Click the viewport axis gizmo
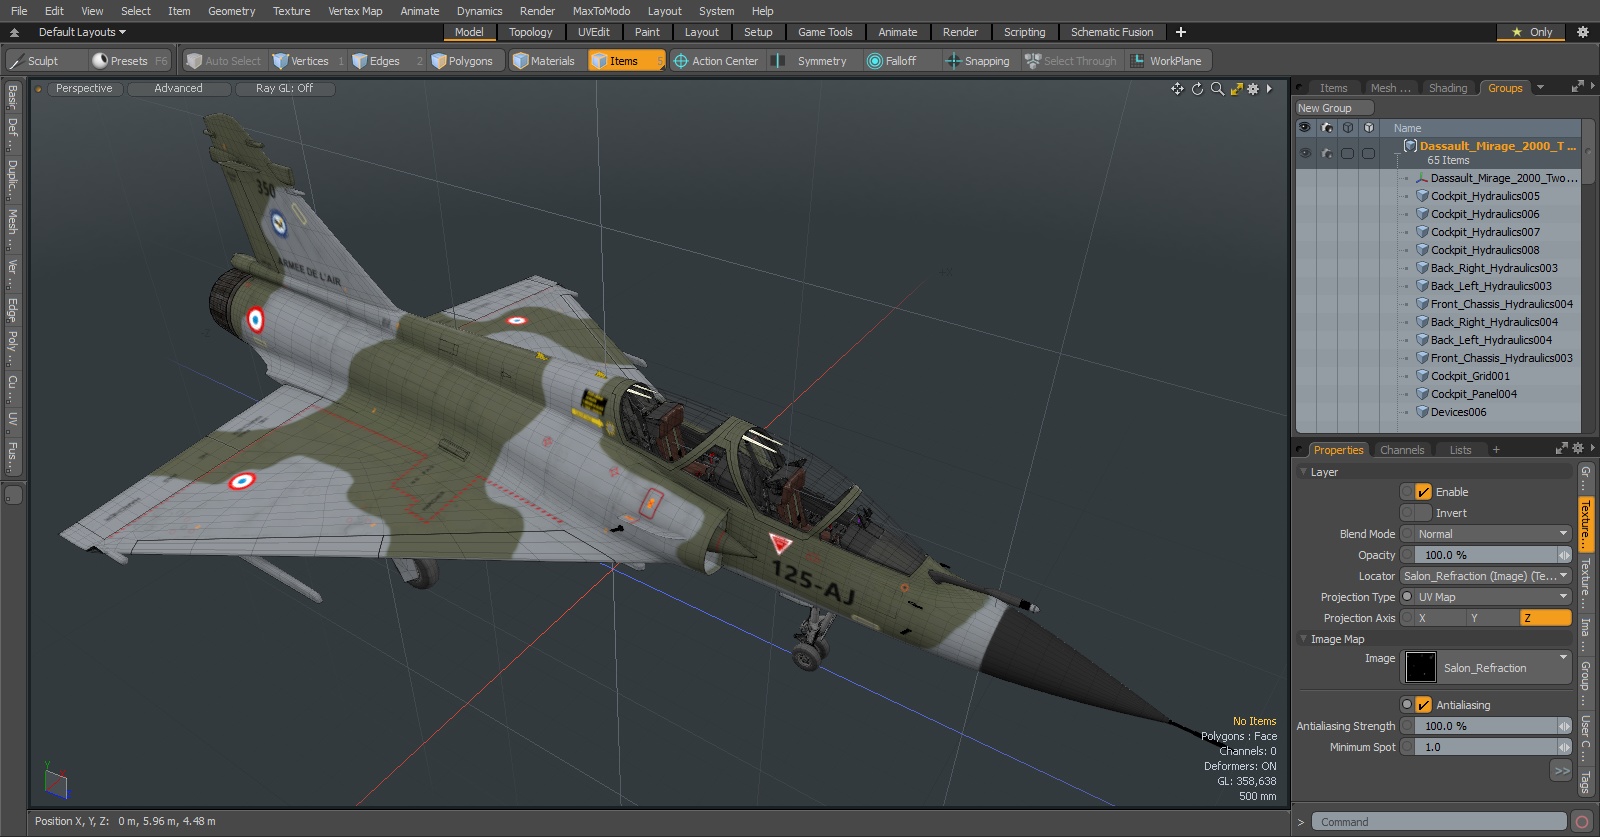1600x837 pixels. pyautogui.click(x=55, y=781)
